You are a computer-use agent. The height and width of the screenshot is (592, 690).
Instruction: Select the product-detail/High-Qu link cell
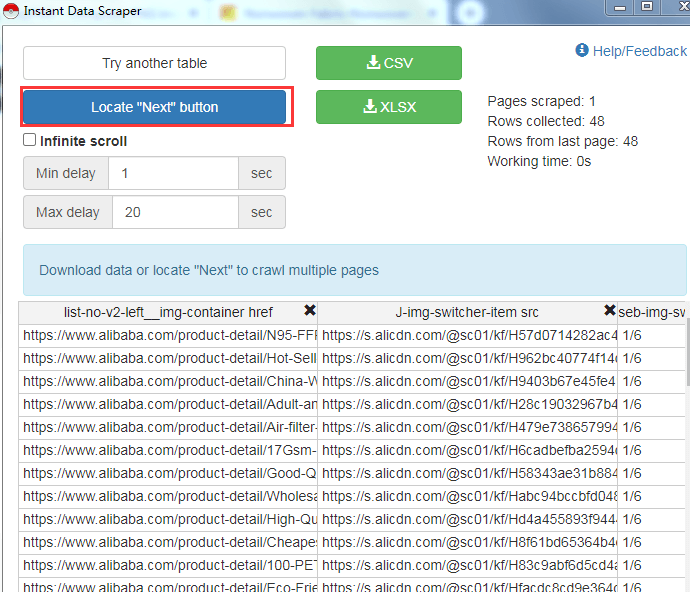(168, 519)
